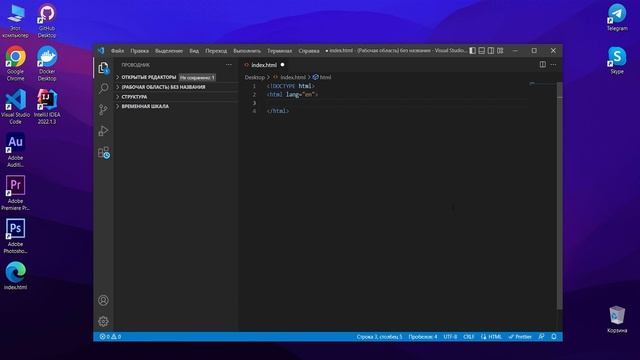640x360 pixels.
Task: Open the Справка menu
Action: click(309, 51)
